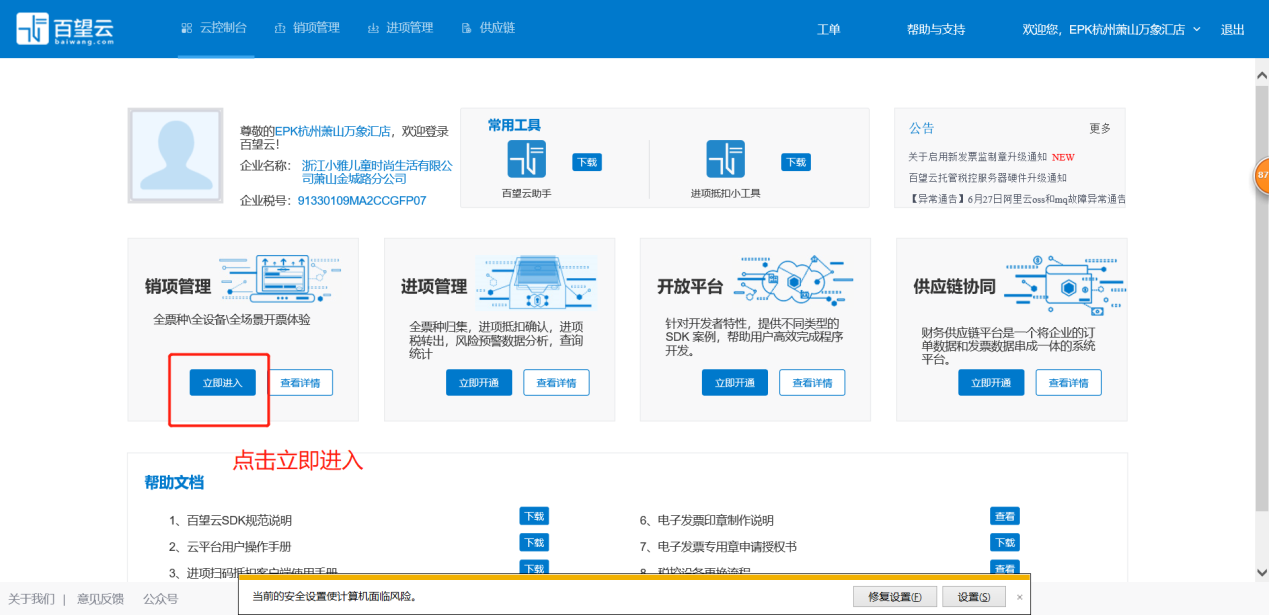This screenshot has width=1269, height=615.
Task: Open the 工单 menu item
Action: [829, 30]
